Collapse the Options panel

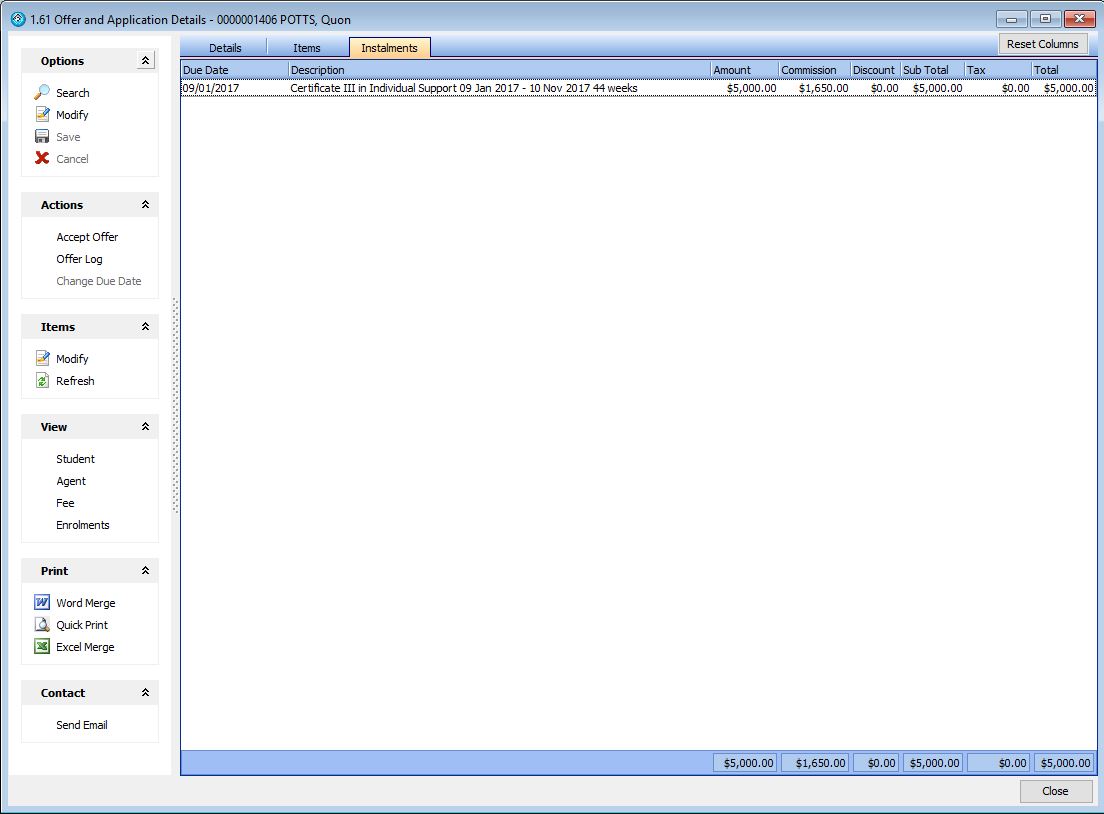point(145,61)
